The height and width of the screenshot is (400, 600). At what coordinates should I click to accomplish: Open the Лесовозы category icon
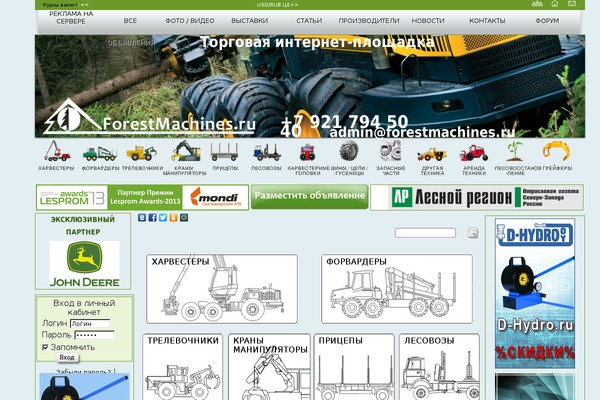[267, 152]
